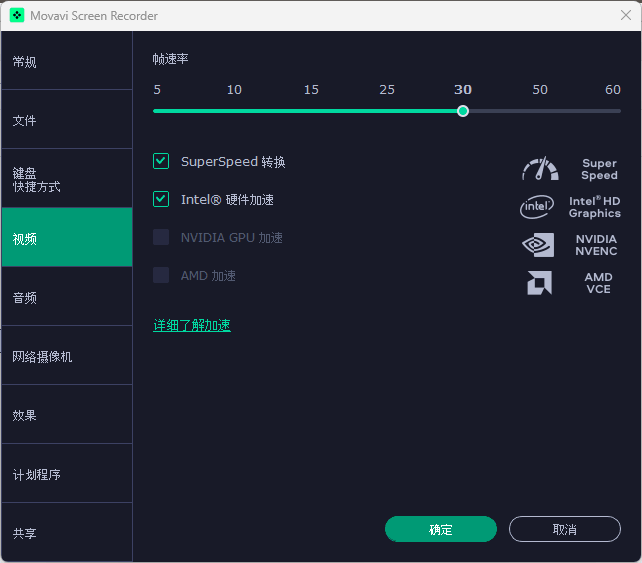Toggle the Intel® 硬件加速 checkbox
This screenshot has height=563, width=642.
pos(161,199)
